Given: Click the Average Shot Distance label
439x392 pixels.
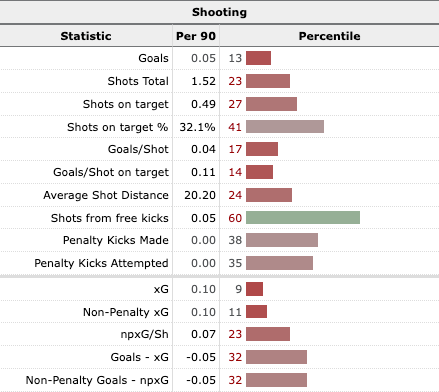Looking at the screenshot, I should 106,195.
